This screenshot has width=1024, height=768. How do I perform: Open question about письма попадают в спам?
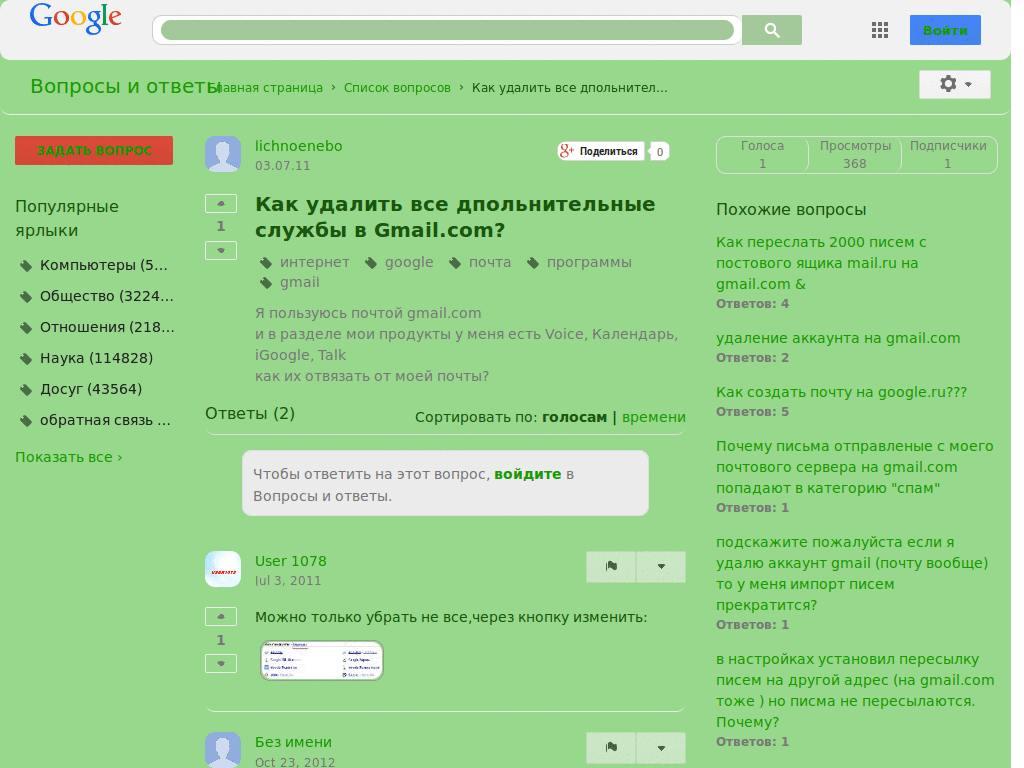pos(854,467)
